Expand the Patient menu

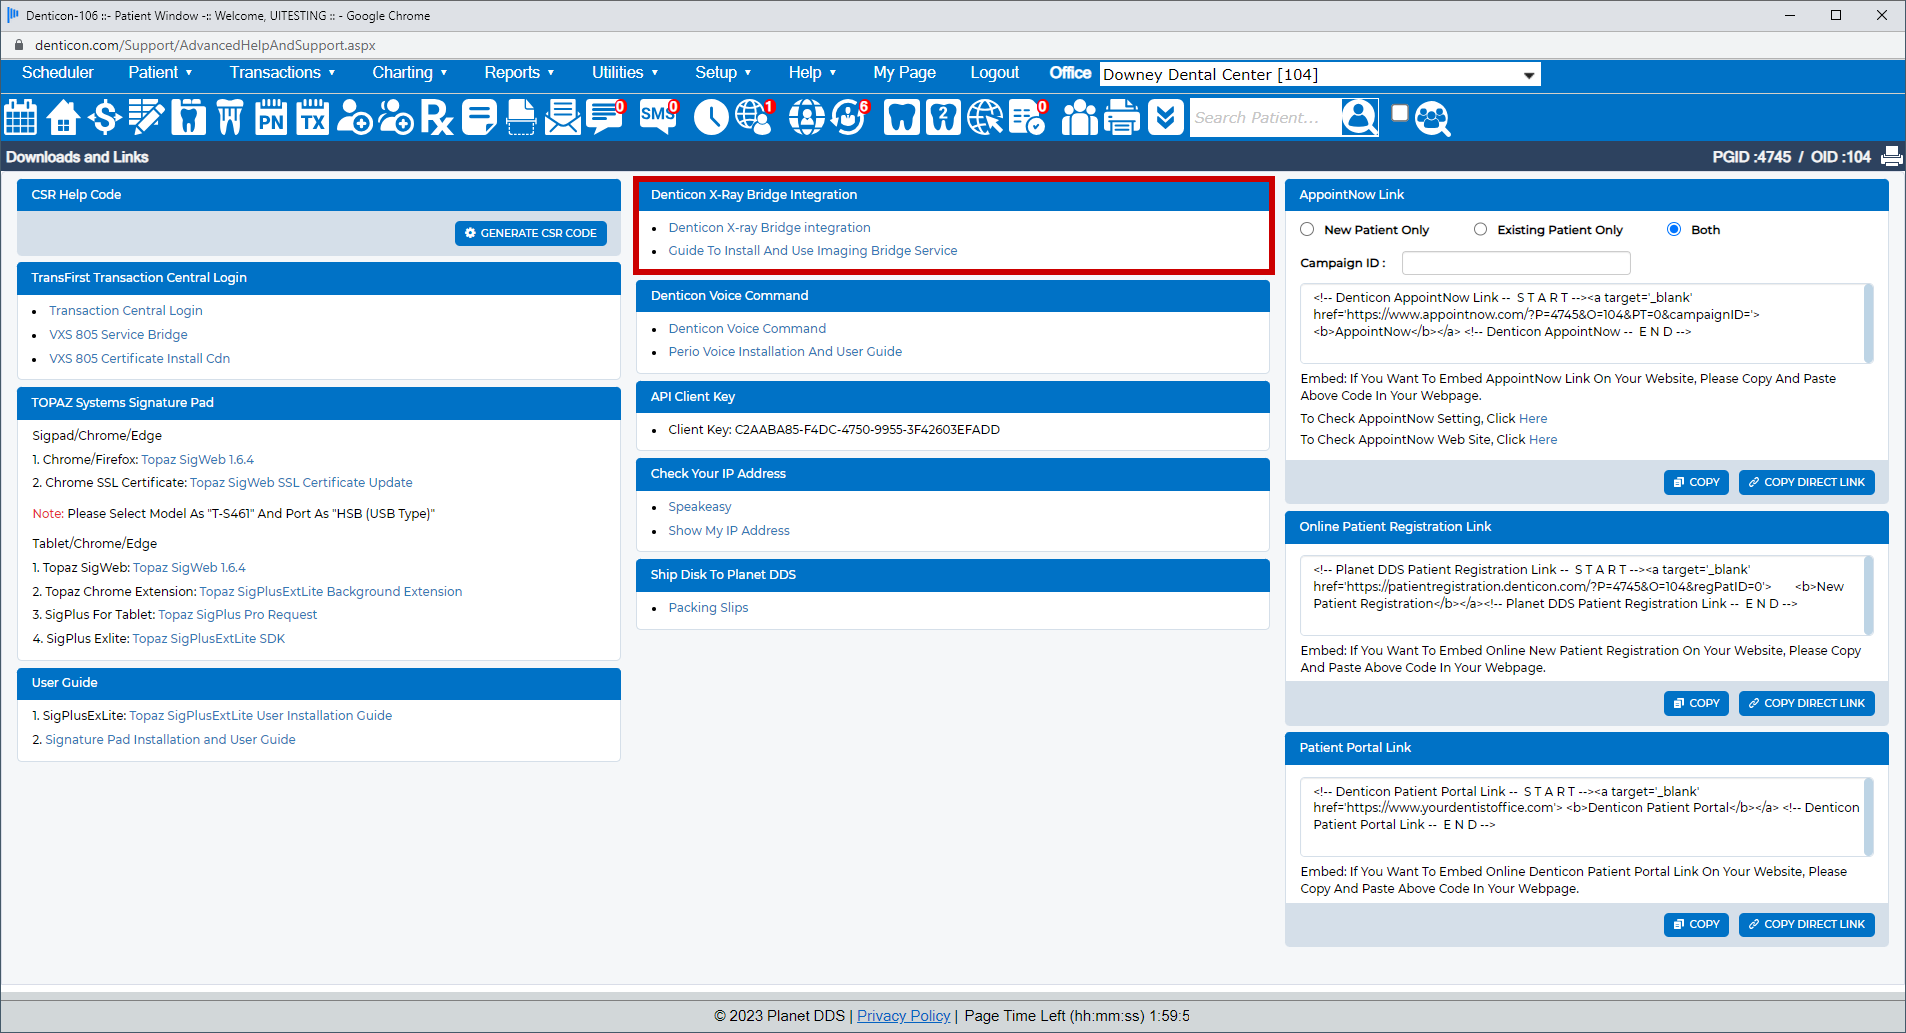pyautogui.click(x=160, y=72)
